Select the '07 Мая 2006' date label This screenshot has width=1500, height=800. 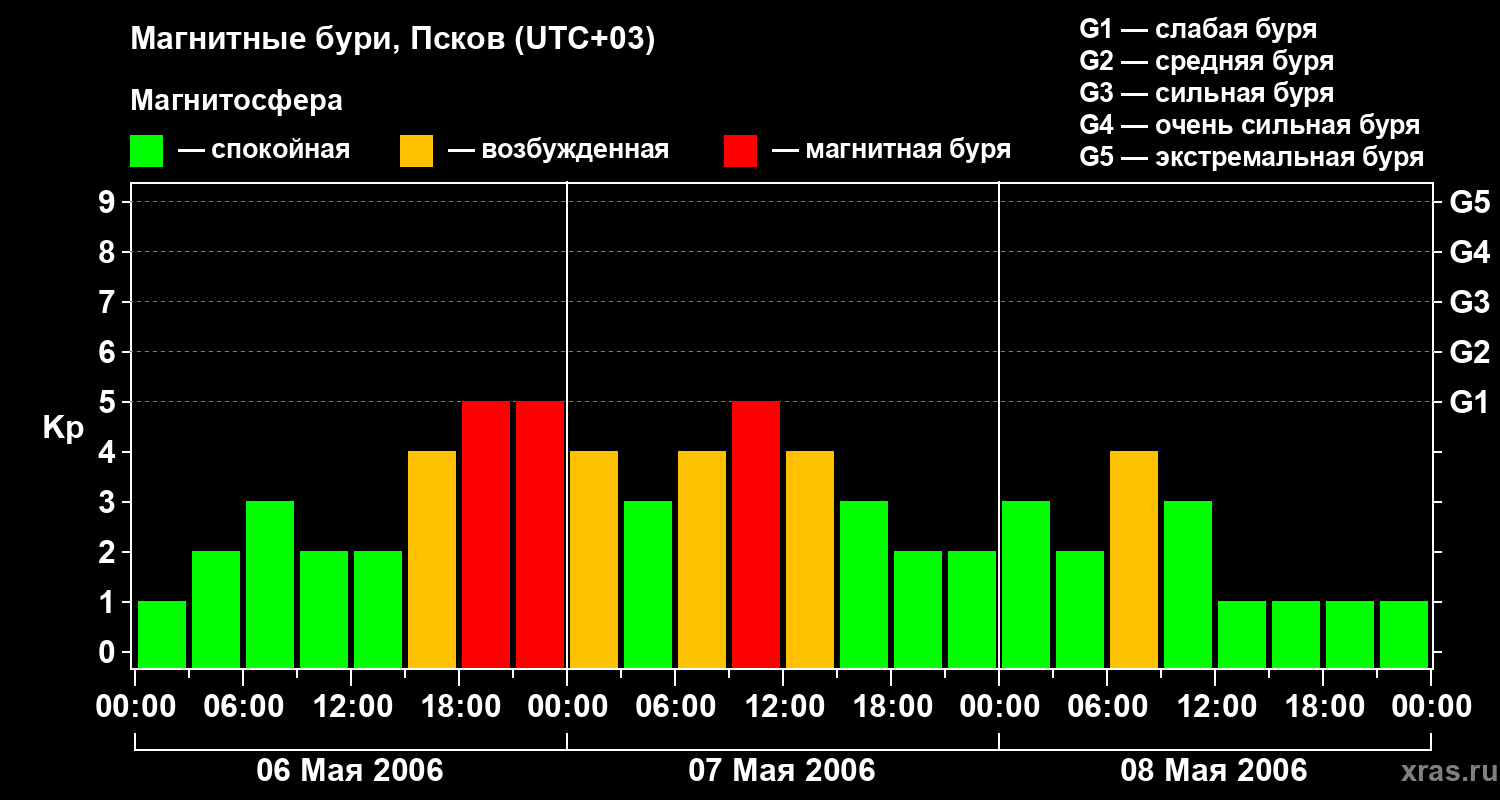tap(782, 771)
